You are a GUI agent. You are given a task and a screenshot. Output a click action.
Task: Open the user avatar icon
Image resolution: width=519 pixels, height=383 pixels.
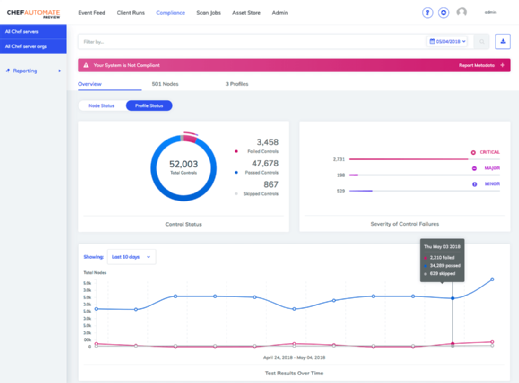(462, 12)
